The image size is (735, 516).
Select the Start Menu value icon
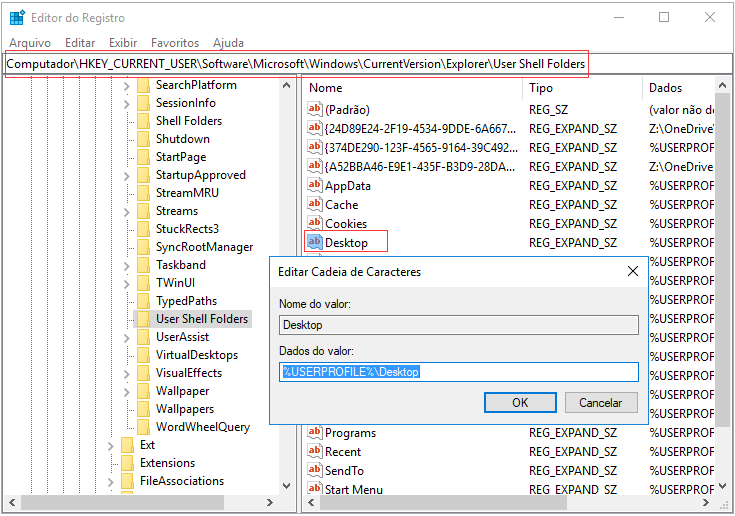coord(314,489)
